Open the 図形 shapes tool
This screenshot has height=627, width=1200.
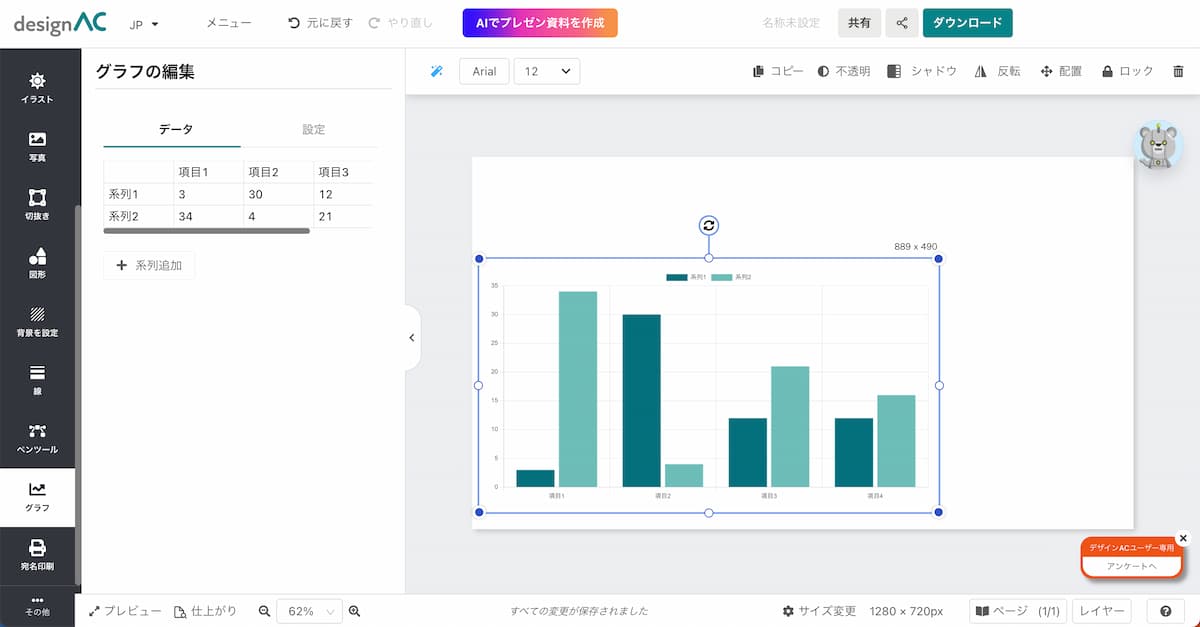(37, 262)
